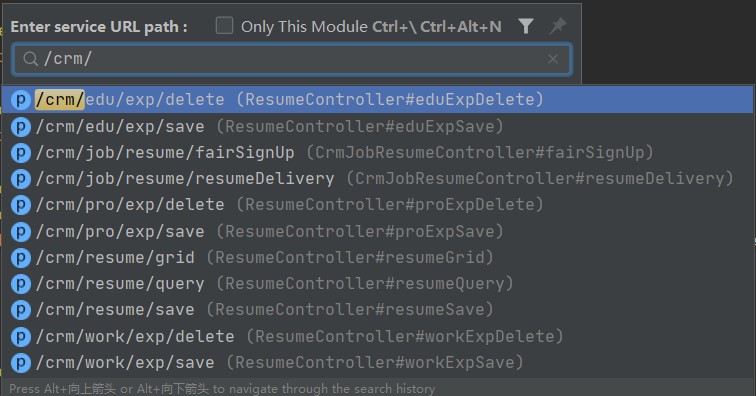Click the Only This Module label text

(x=304, y=27)
